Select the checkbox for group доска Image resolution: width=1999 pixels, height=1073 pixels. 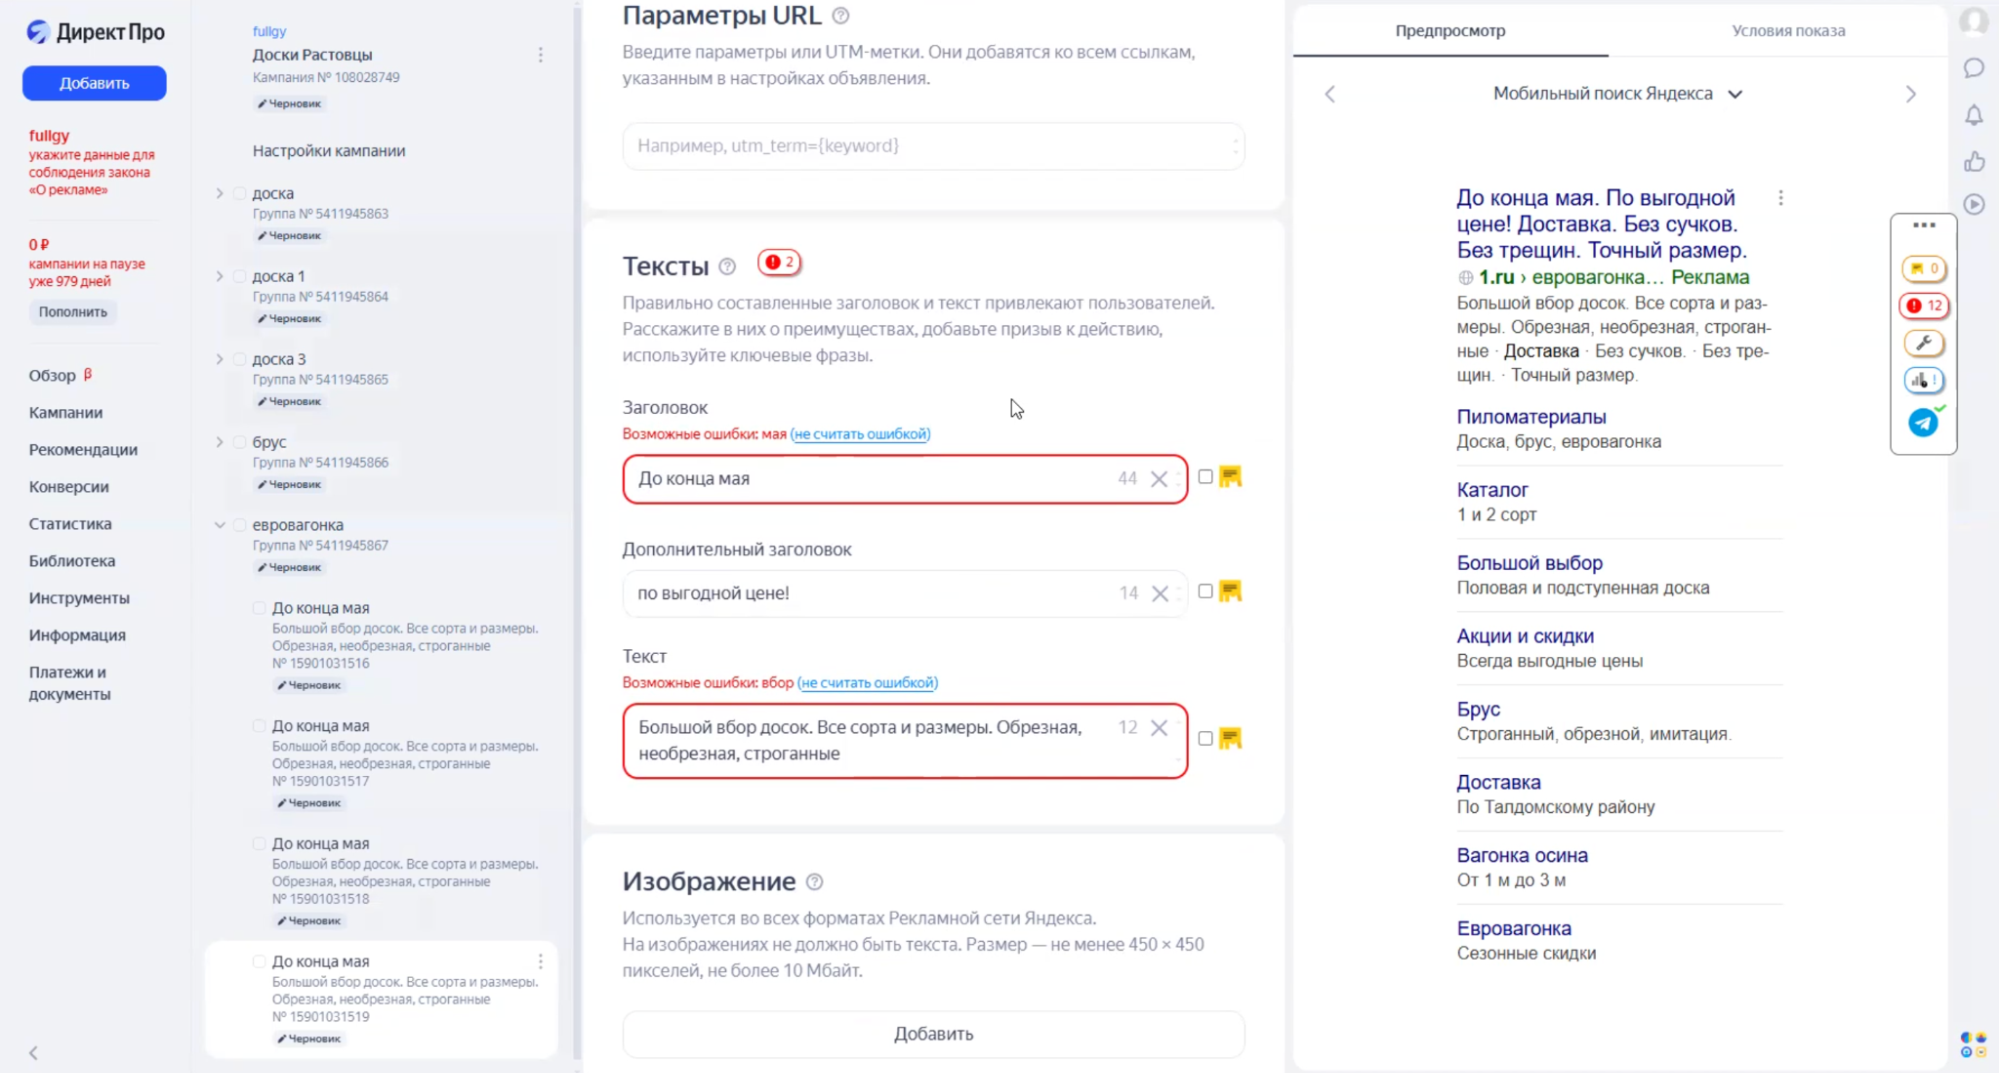pyautogui.click(x=240, y=193)
